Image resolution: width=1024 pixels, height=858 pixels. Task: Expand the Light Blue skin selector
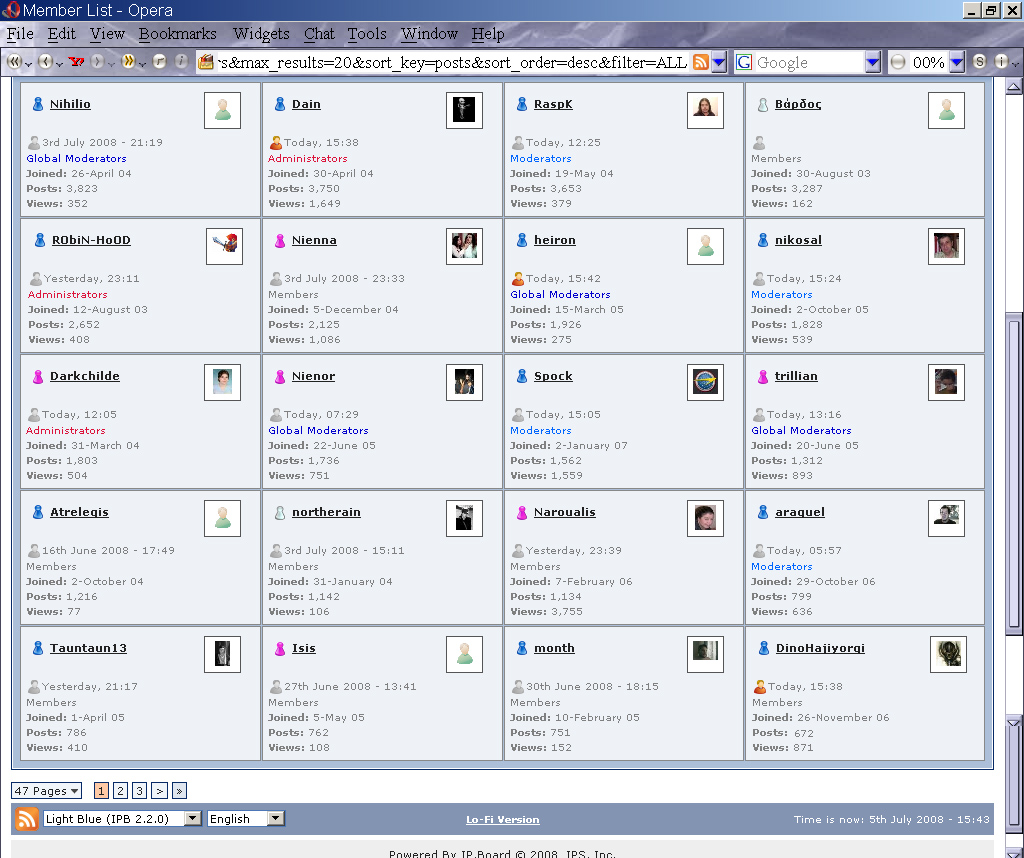[122, 819]
